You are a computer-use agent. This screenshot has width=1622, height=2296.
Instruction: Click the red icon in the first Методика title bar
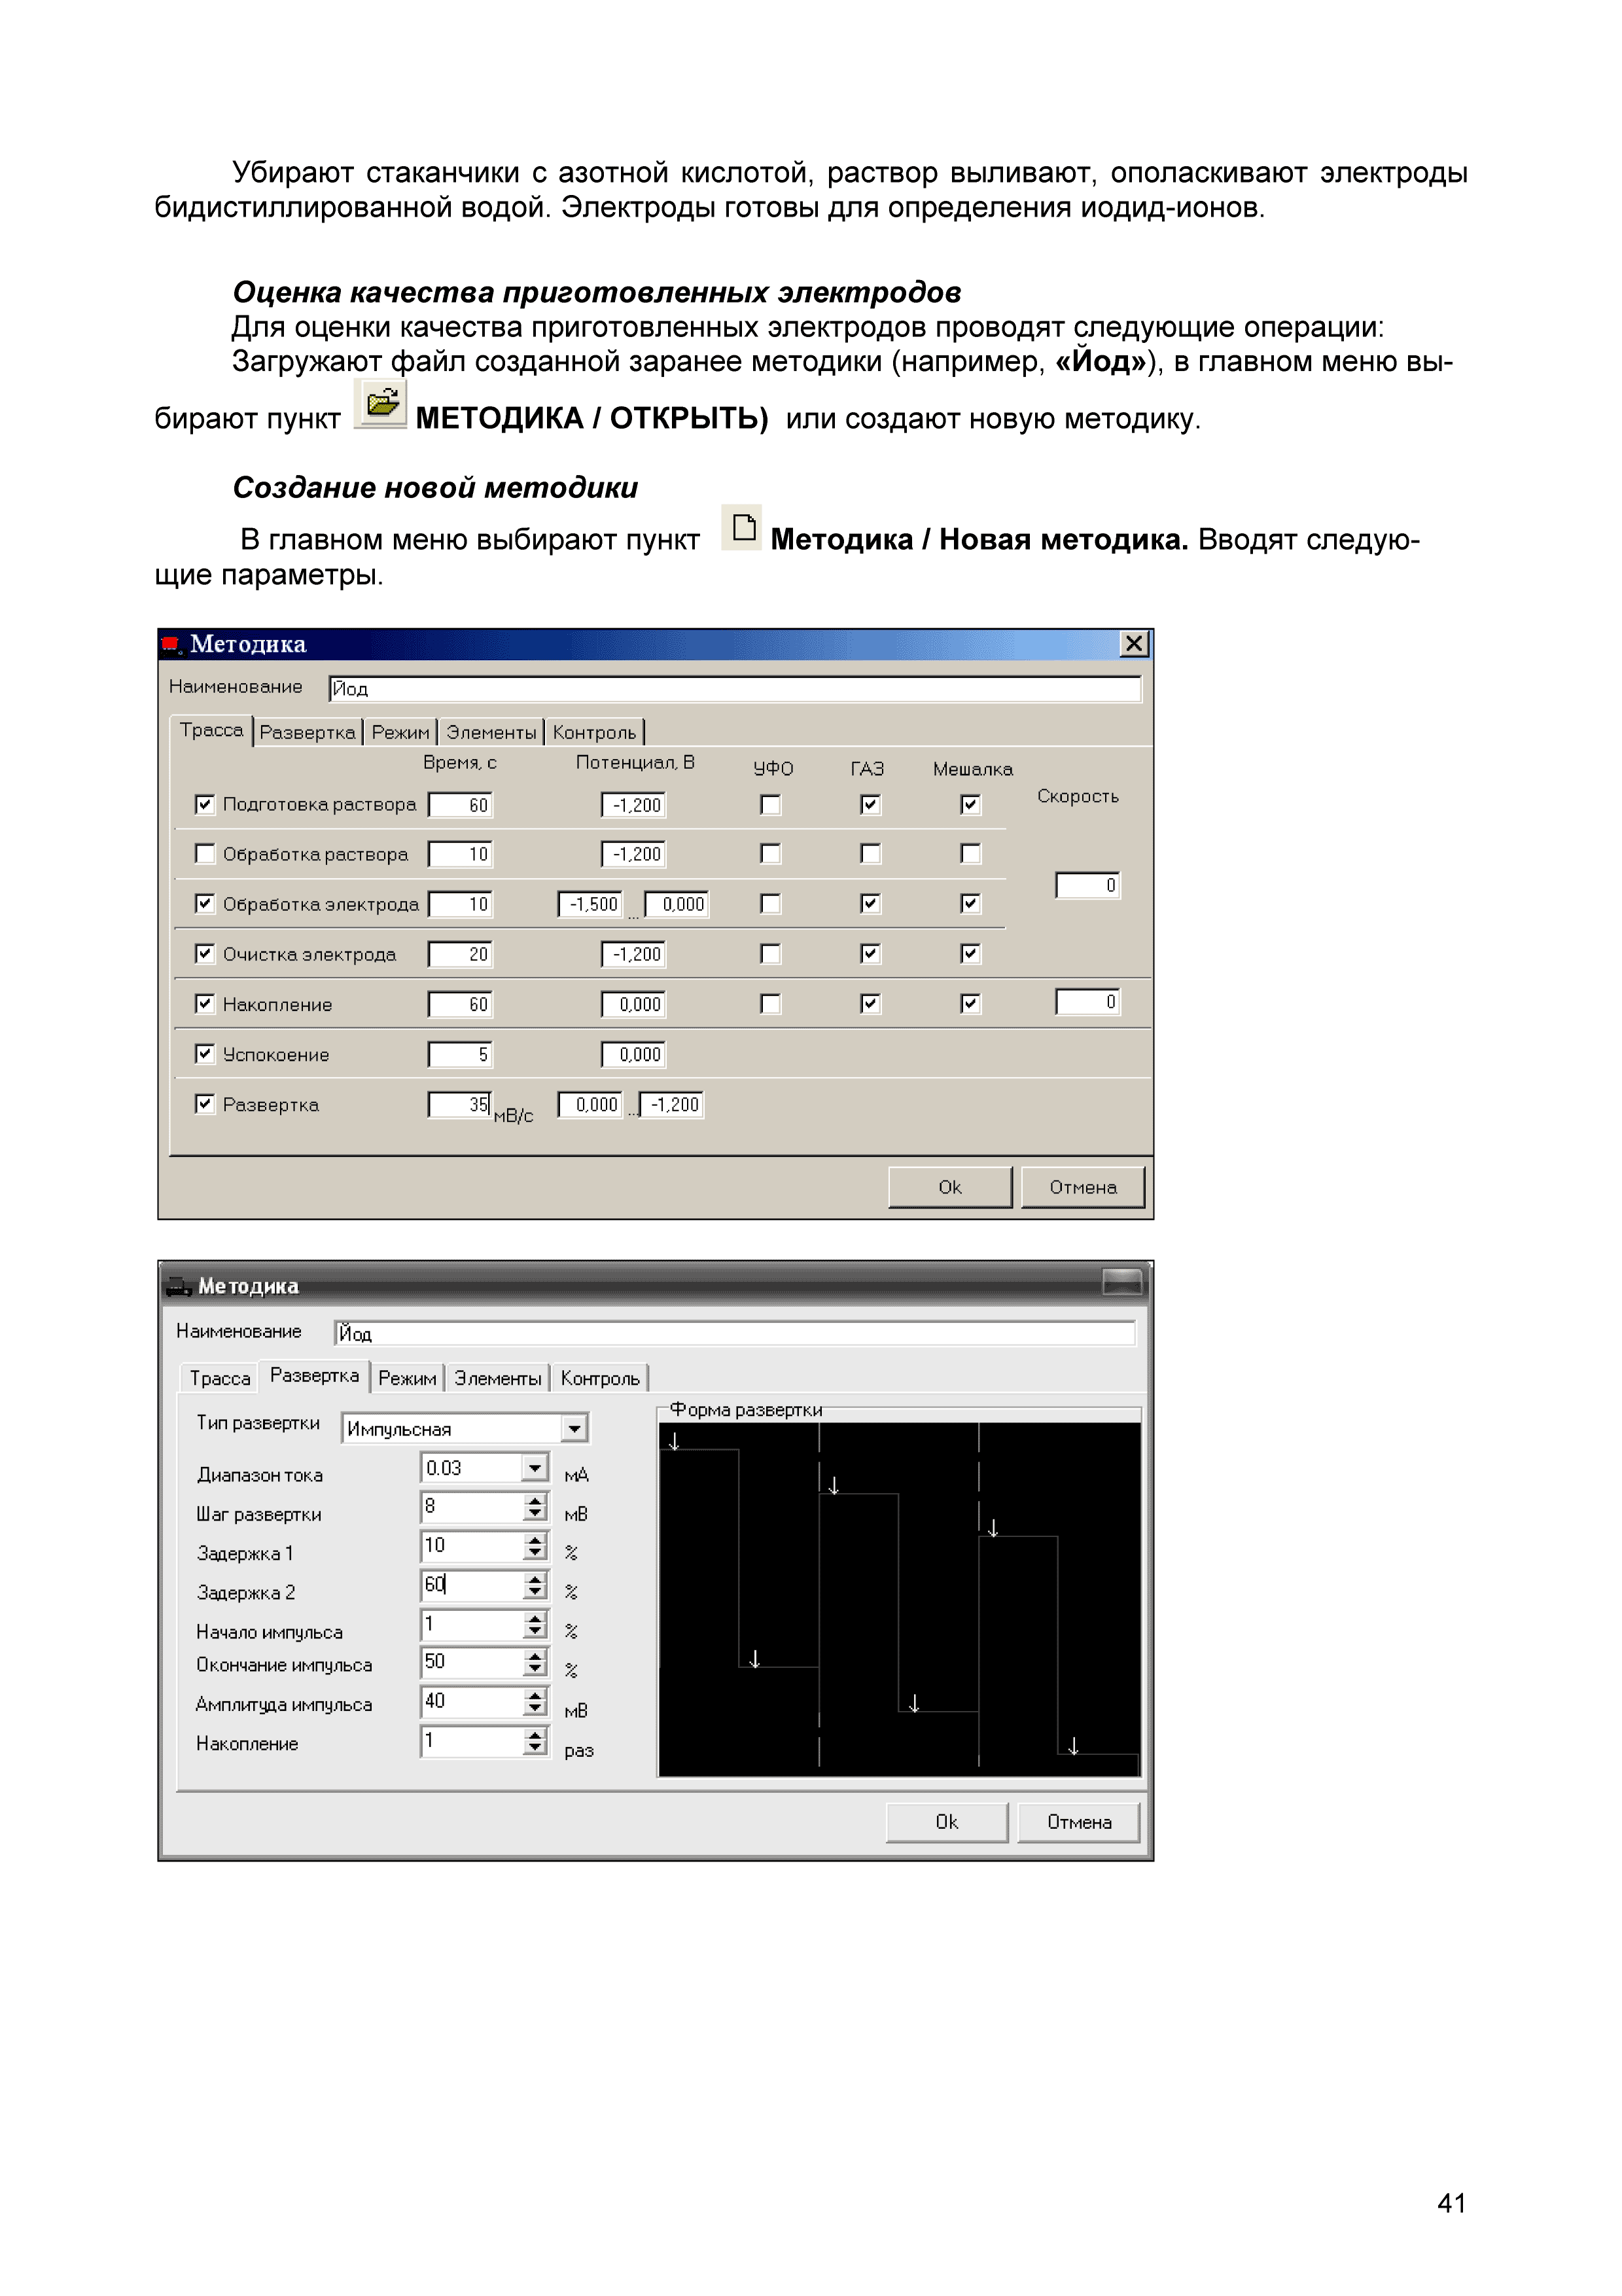171,644
